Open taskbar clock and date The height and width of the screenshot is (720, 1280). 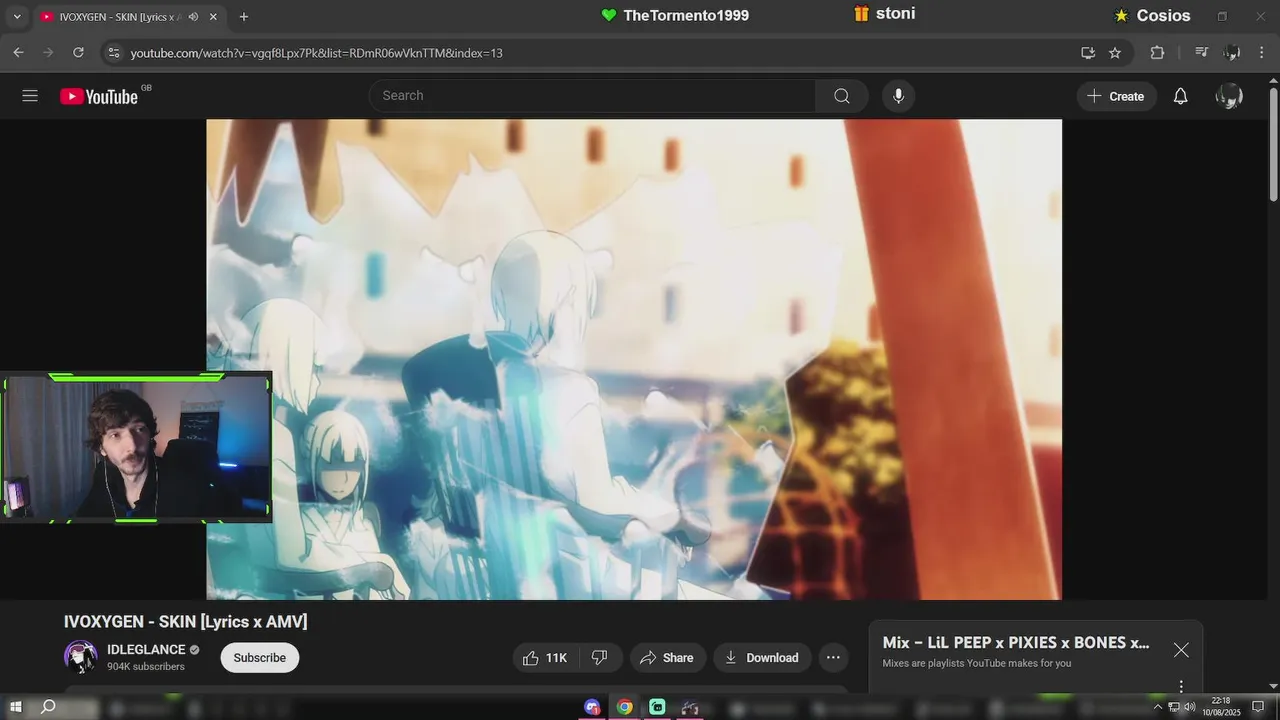pyautogui.click(x=1221, y=707)
